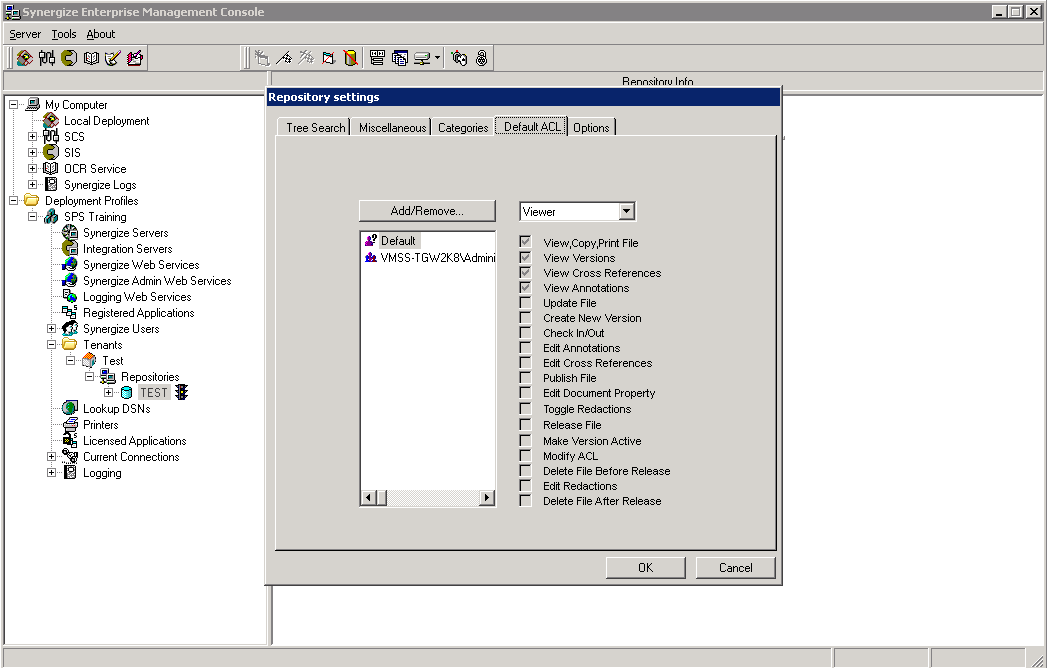Expand the OCR Service tree node
The height and width of the screenshot is (668, 1047).
pos(32,168)
